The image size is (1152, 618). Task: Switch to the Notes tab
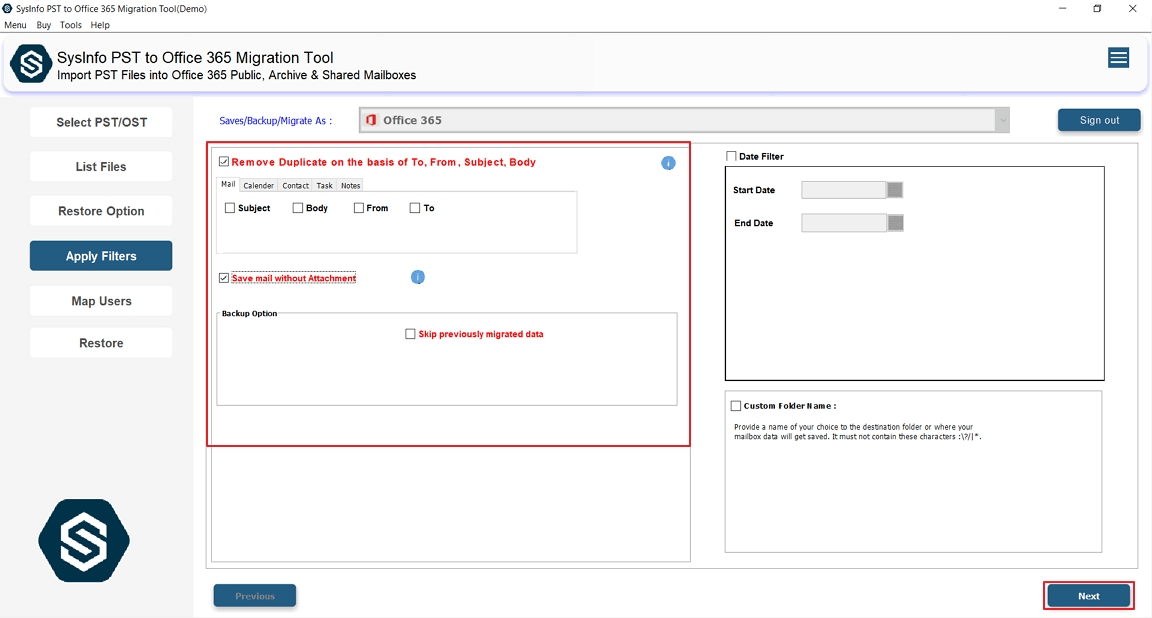[x=350, y=186]
